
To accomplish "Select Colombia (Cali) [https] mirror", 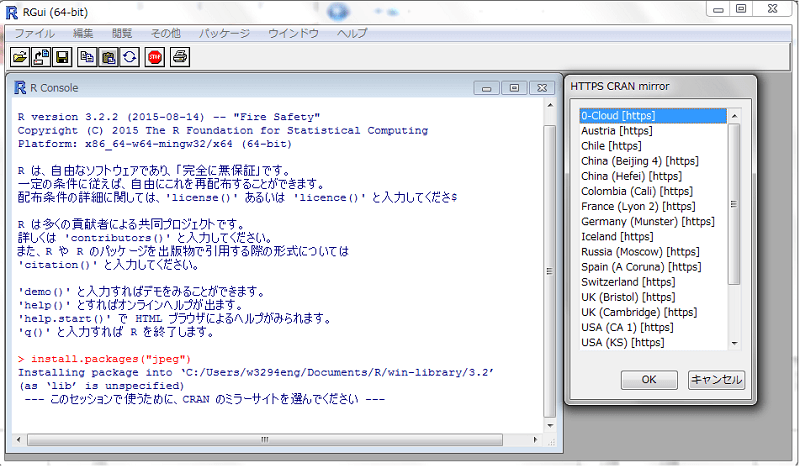I will (653, 191).
